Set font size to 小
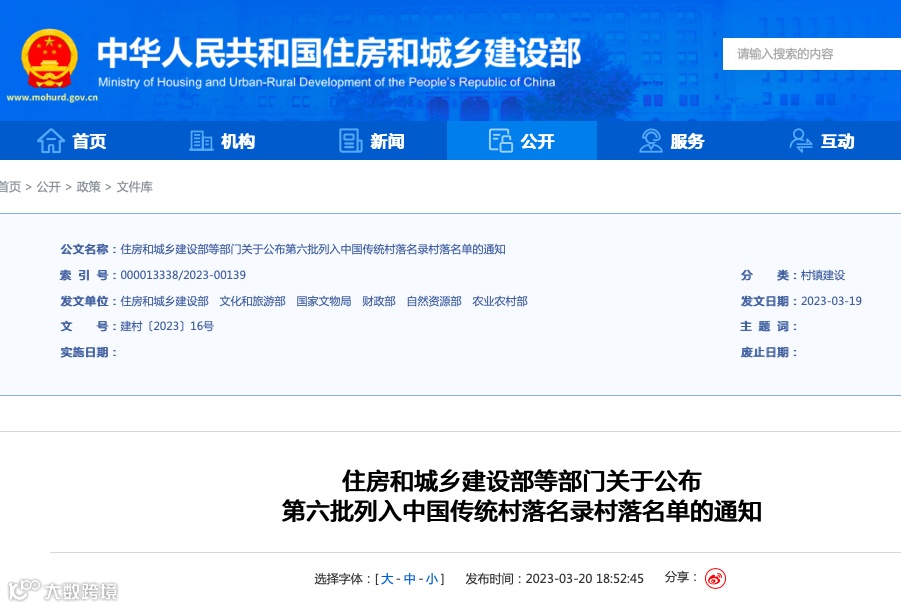 [432, 579]
